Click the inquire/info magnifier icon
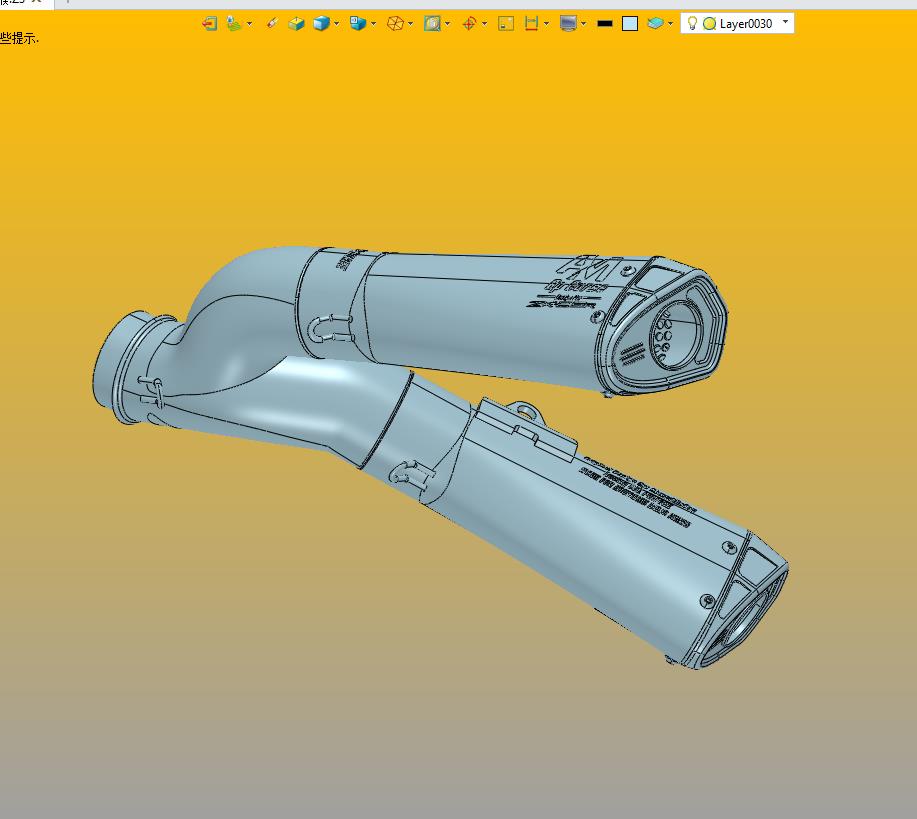 [x=432, y=23]
